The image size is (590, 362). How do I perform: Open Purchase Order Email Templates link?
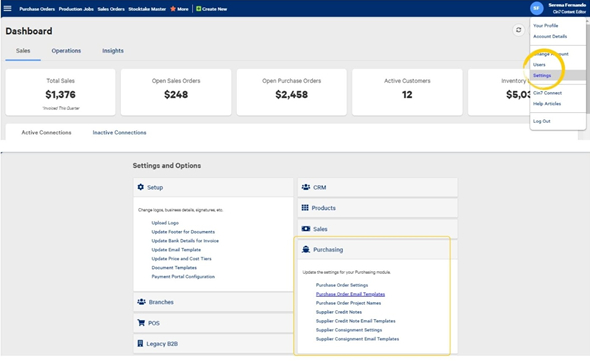click(x=350, y=294)
